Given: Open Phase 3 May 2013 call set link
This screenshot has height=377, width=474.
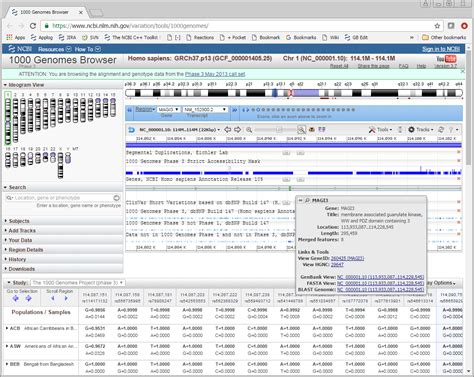Looking at the screenshot, I should pos(215,74).
